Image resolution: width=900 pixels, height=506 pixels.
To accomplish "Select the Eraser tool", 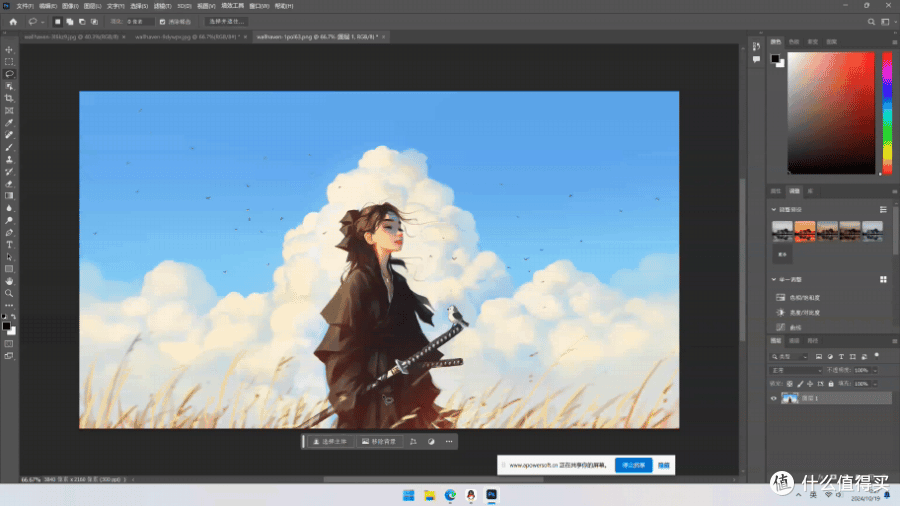I will (9, 184).
